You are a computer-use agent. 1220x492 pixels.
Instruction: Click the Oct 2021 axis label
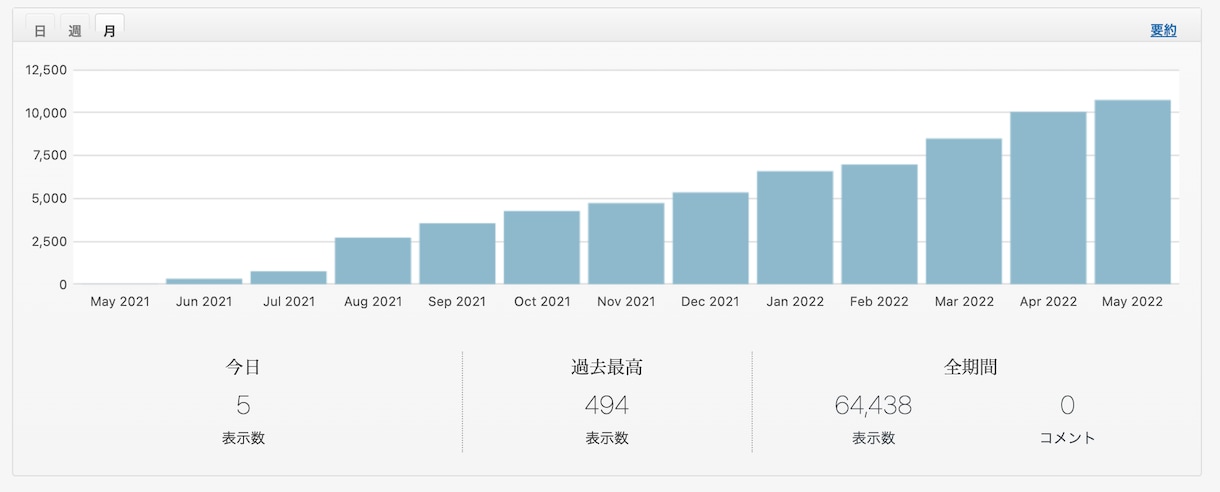pos(542,301)
